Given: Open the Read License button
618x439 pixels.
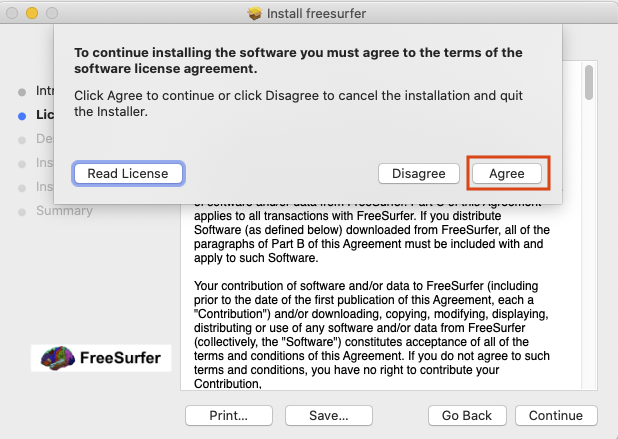Looking at the screenshot, I should tap(128, 173).
